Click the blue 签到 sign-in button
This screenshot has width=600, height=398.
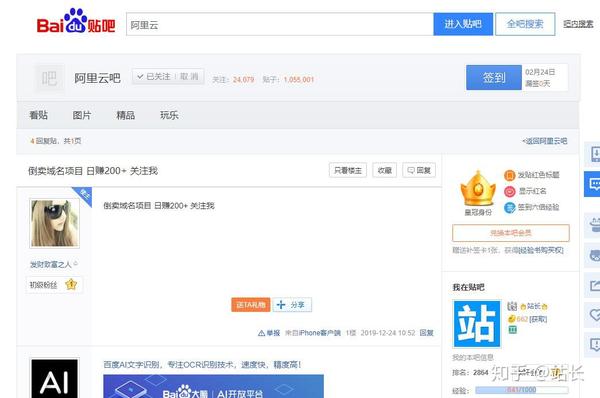tap(494, 78)
